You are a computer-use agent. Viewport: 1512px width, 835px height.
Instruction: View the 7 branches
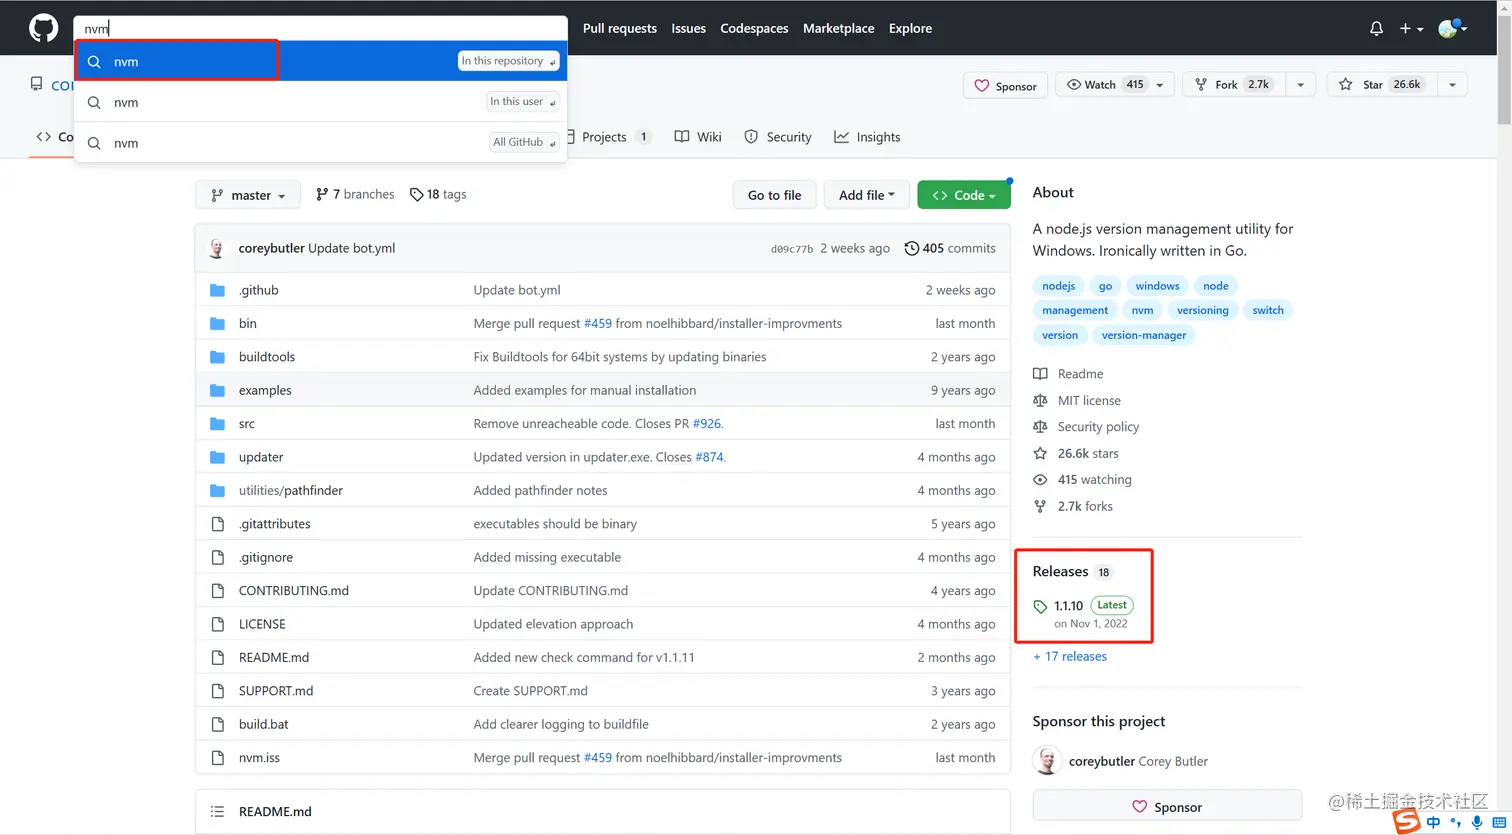coord(355,194)
